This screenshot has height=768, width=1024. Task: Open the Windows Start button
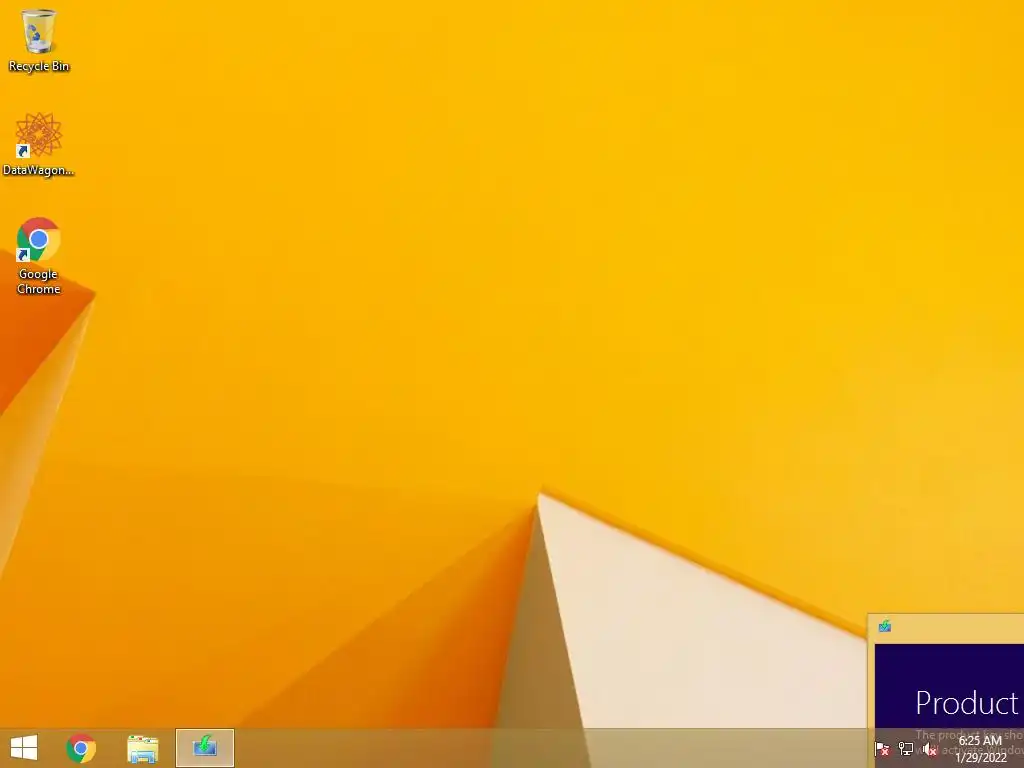pos(24,748)
